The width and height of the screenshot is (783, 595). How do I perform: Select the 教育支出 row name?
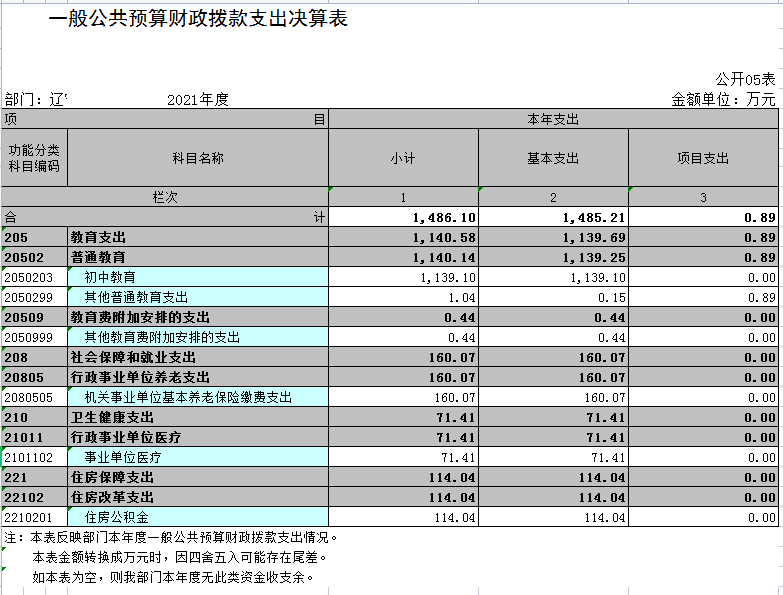coord(198,237)
